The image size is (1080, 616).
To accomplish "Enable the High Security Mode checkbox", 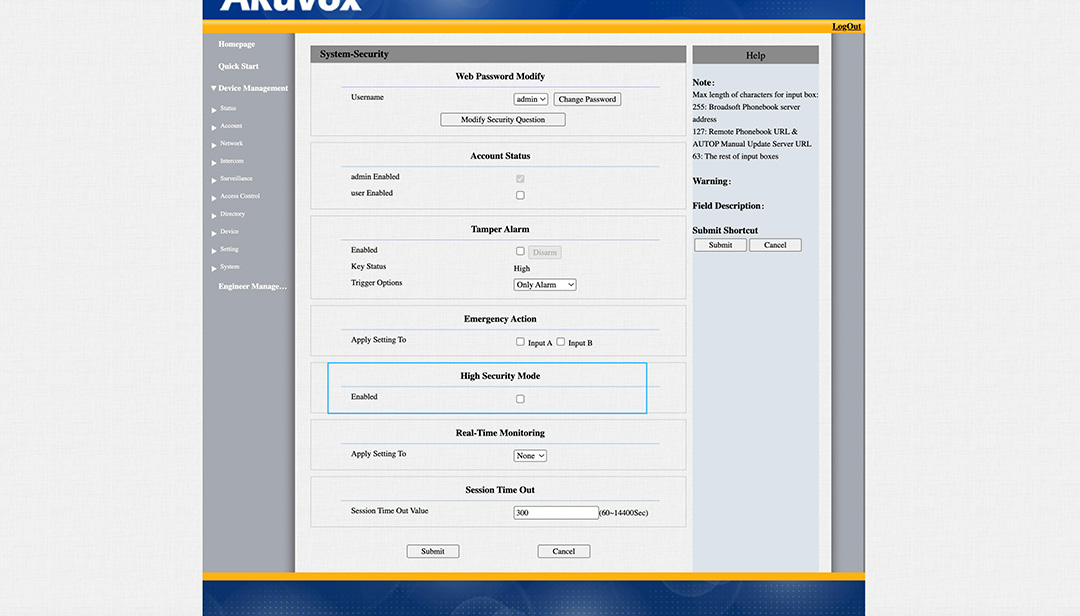I will tap(520, 399).
